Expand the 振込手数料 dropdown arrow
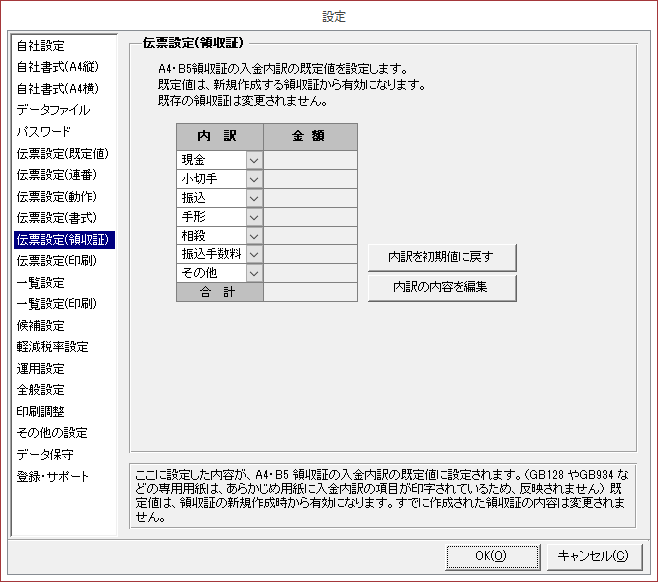 [x=254, y=254]
